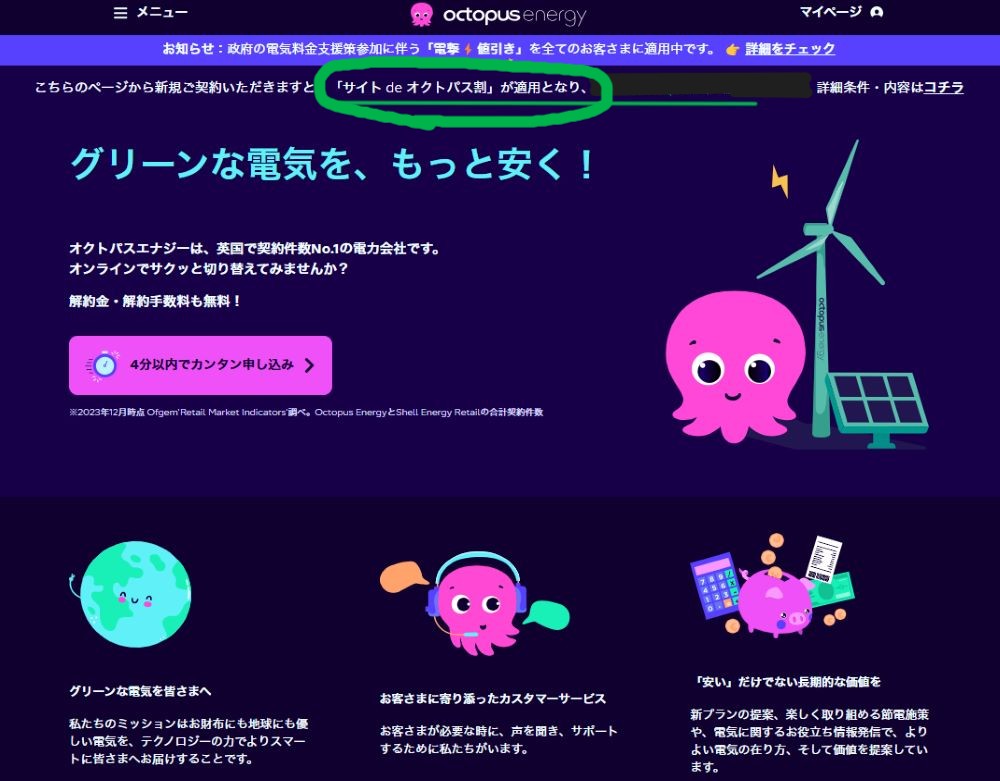The width and height of the screenshot is (1000, 781).
Task: Follow the 詳細をチェック link
Action: pyautogui.click(x=790, y=48)
